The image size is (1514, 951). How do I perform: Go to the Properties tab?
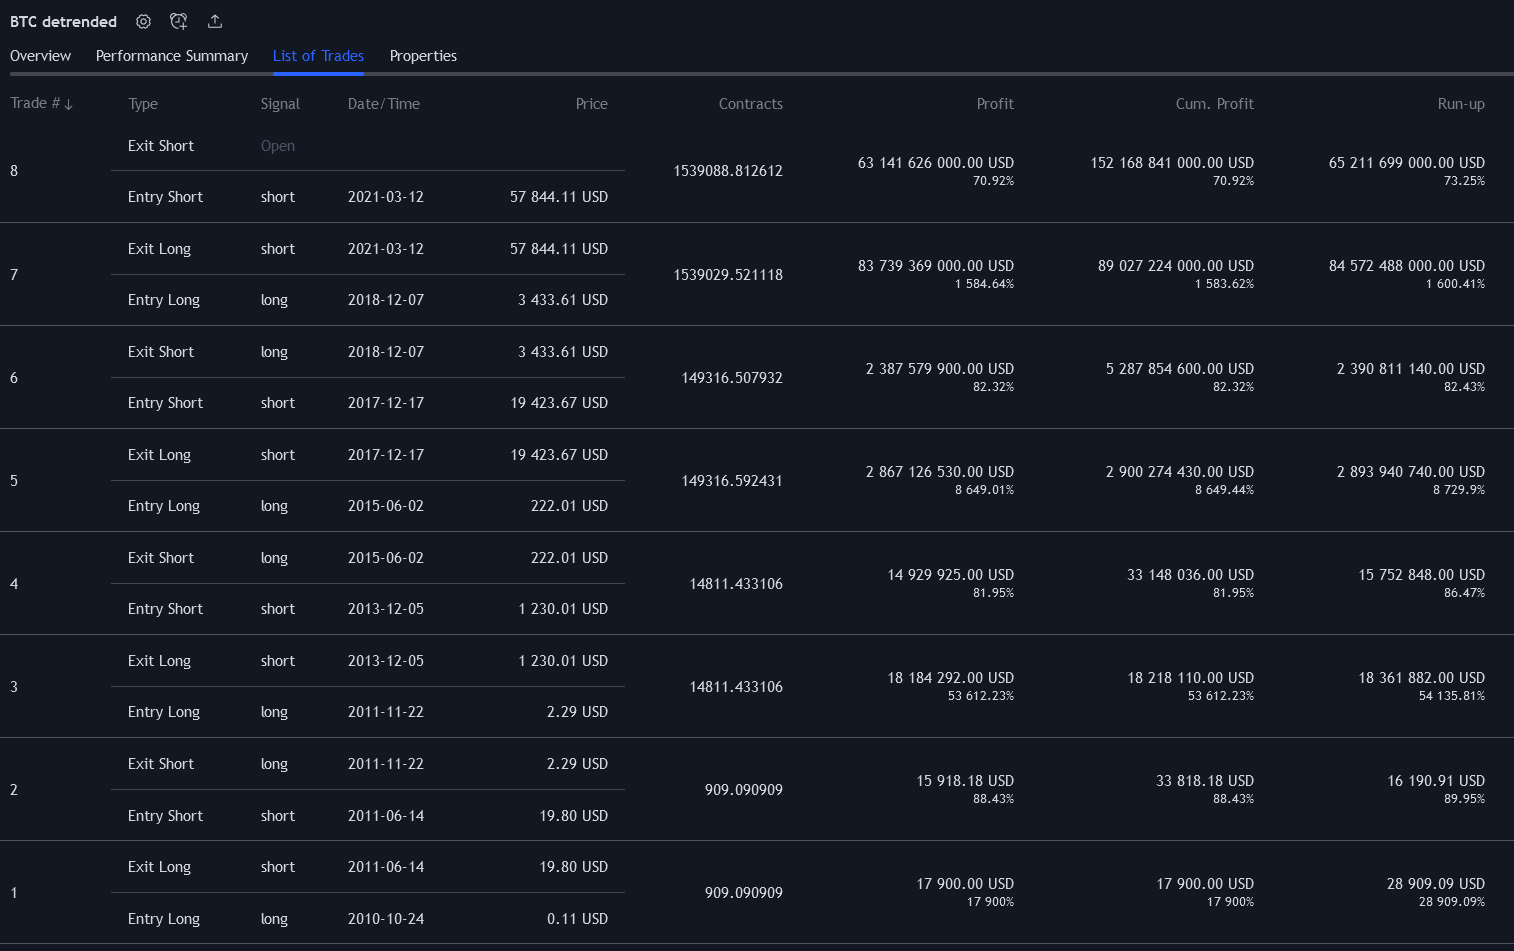423,56
